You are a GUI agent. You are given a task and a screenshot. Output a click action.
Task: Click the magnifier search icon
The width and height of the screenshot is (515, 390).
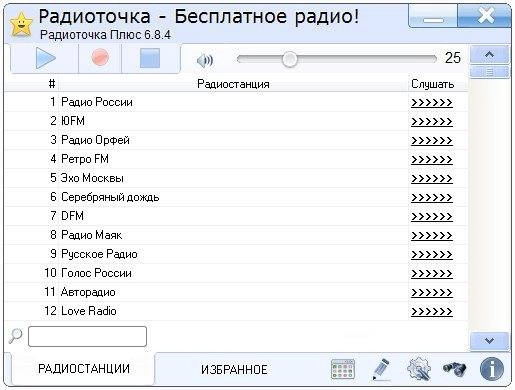[x=15, y=336]
